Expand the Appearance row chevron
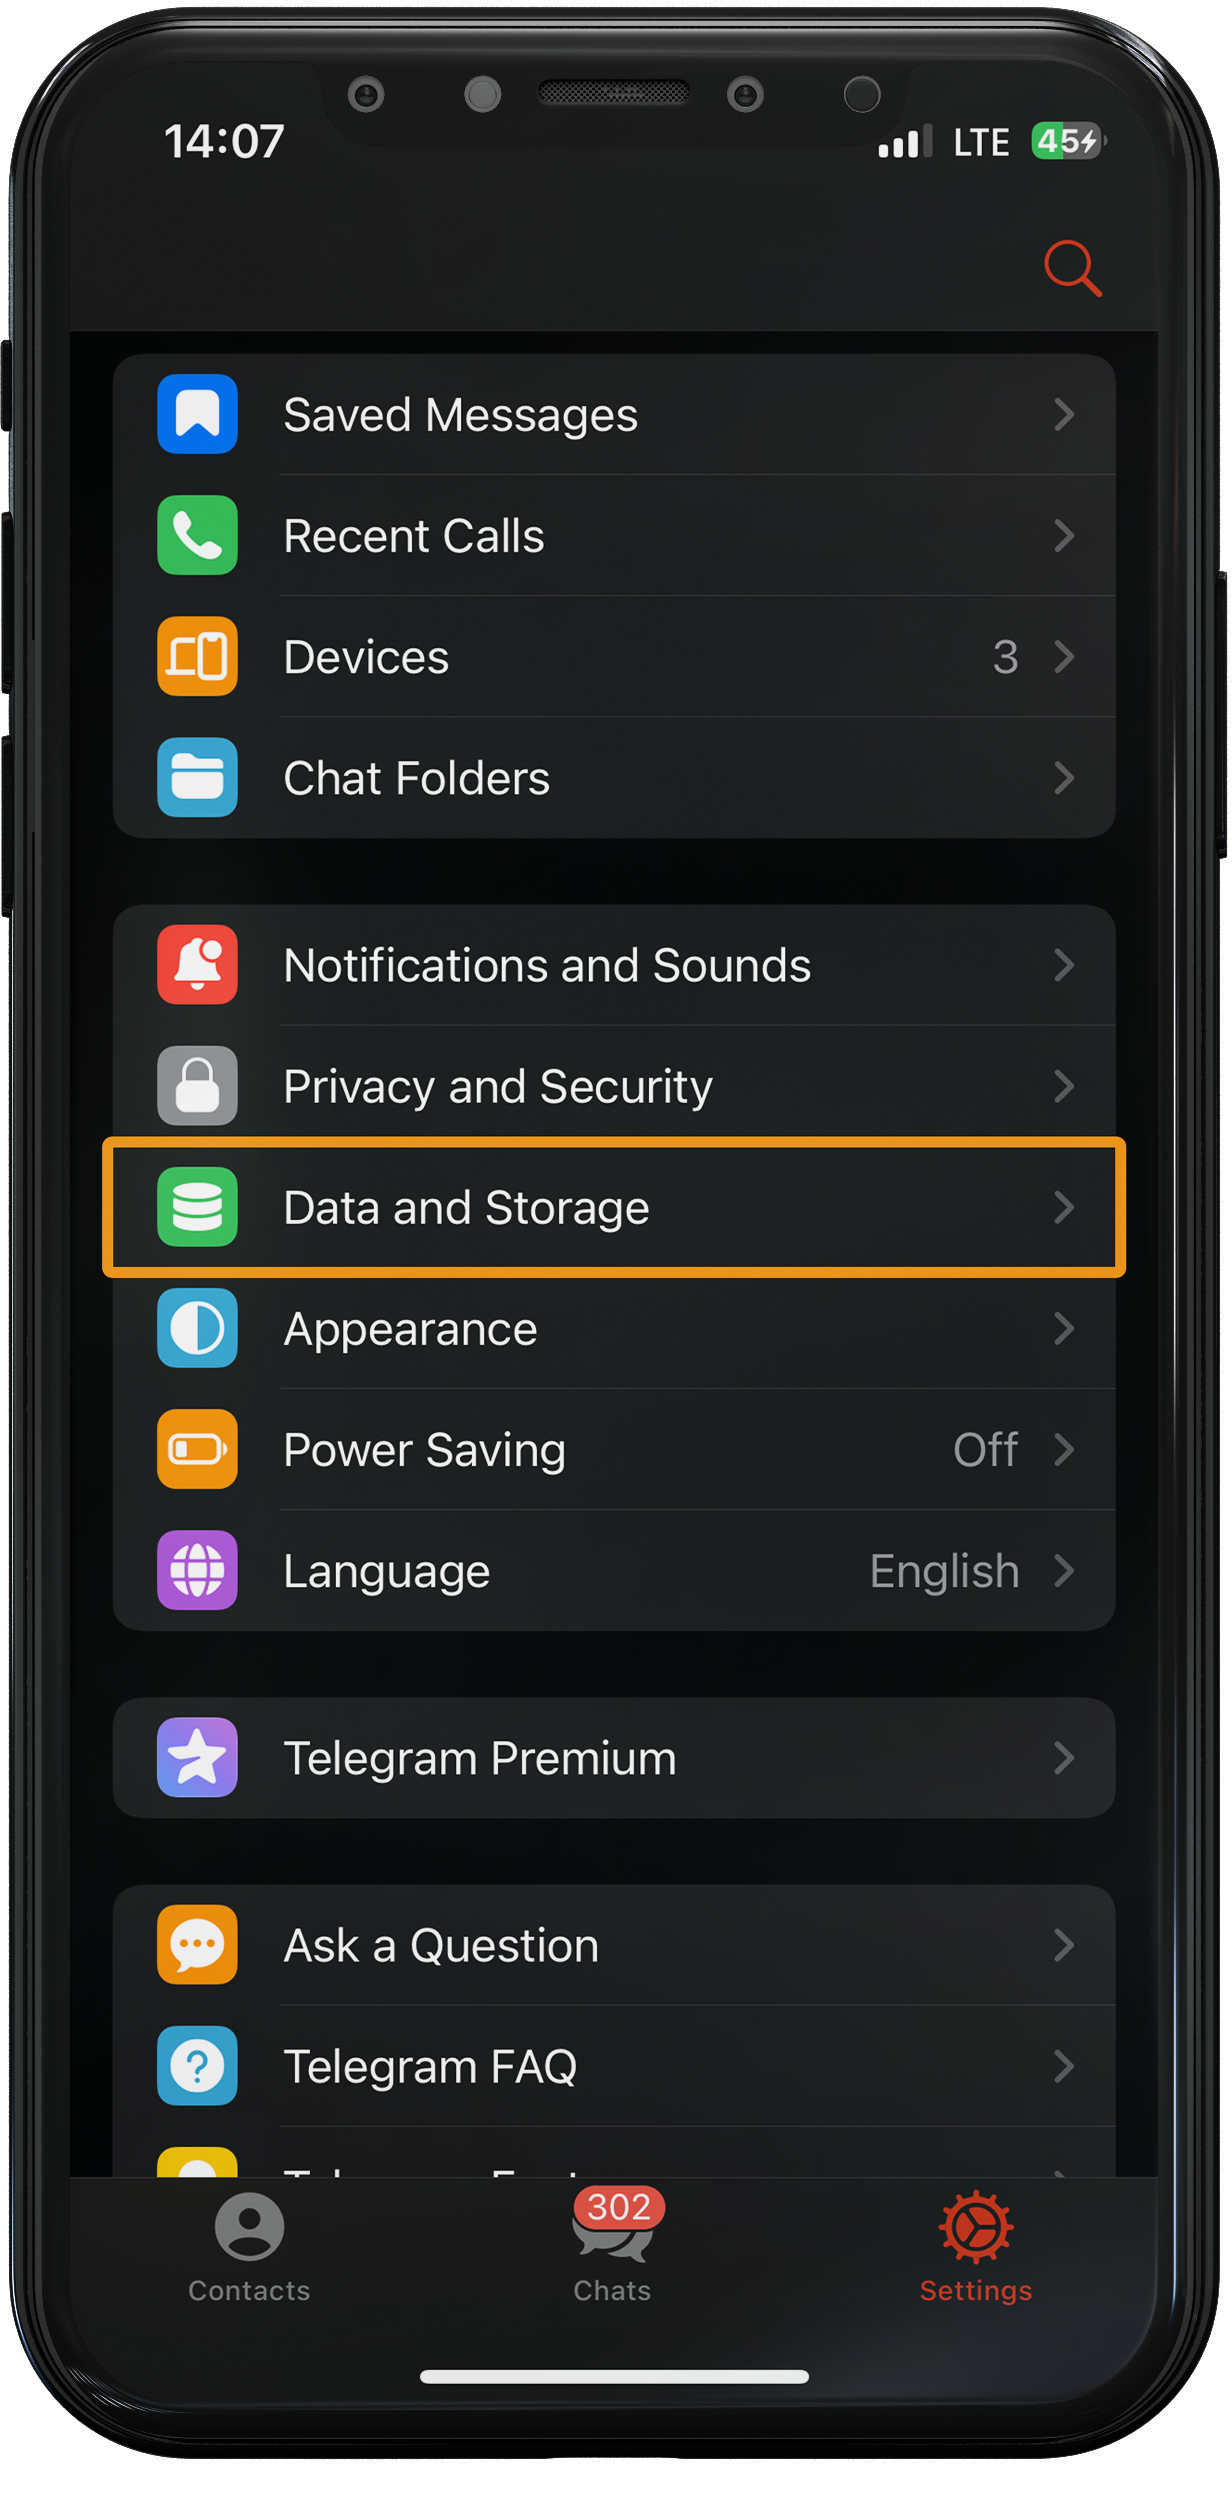 click(1064, 1328)
